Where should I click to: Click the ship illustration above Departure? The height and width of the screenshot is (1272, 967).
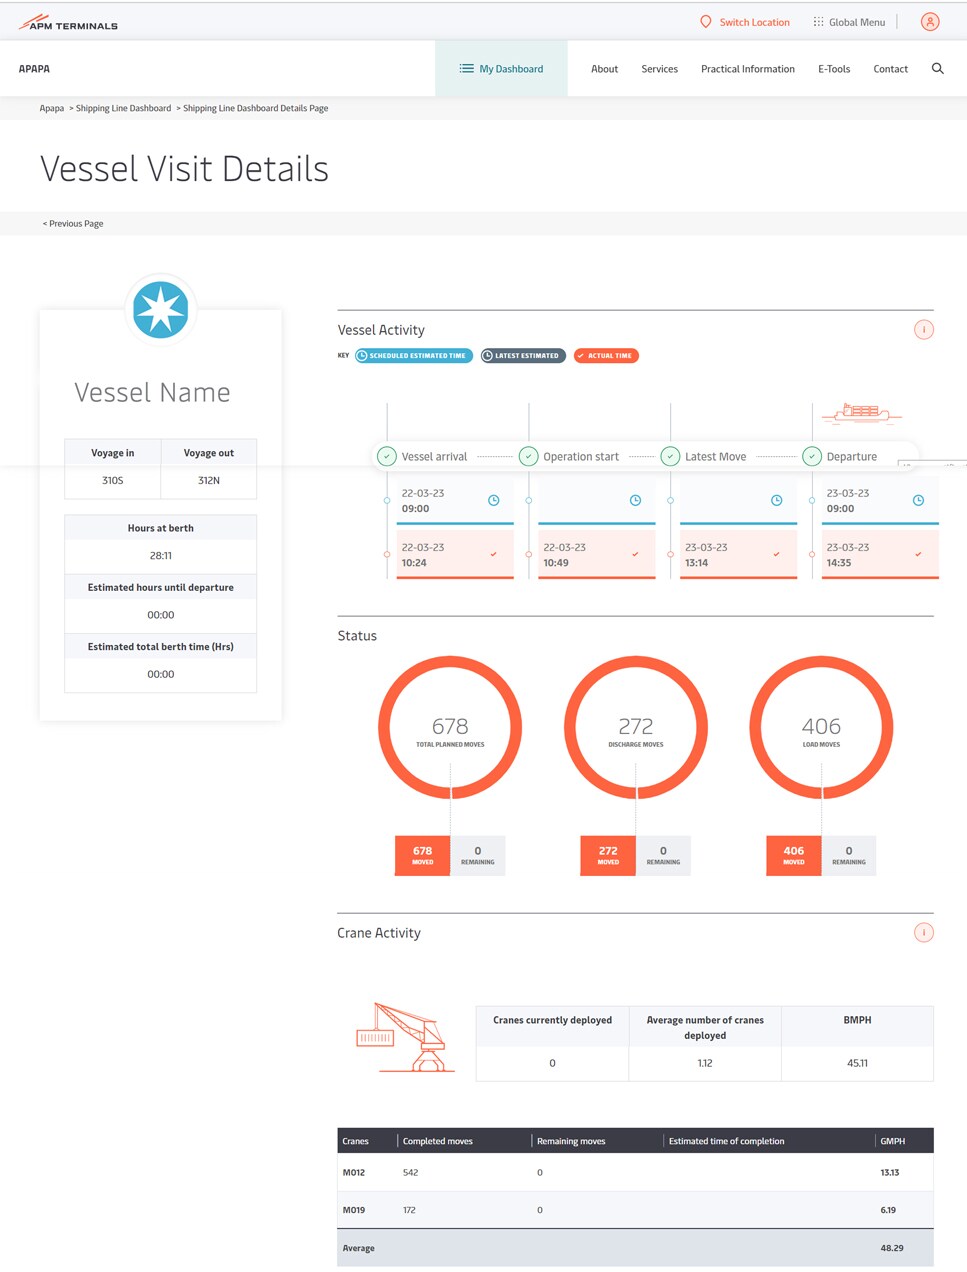pyautogui.click(x=861, y=412)
